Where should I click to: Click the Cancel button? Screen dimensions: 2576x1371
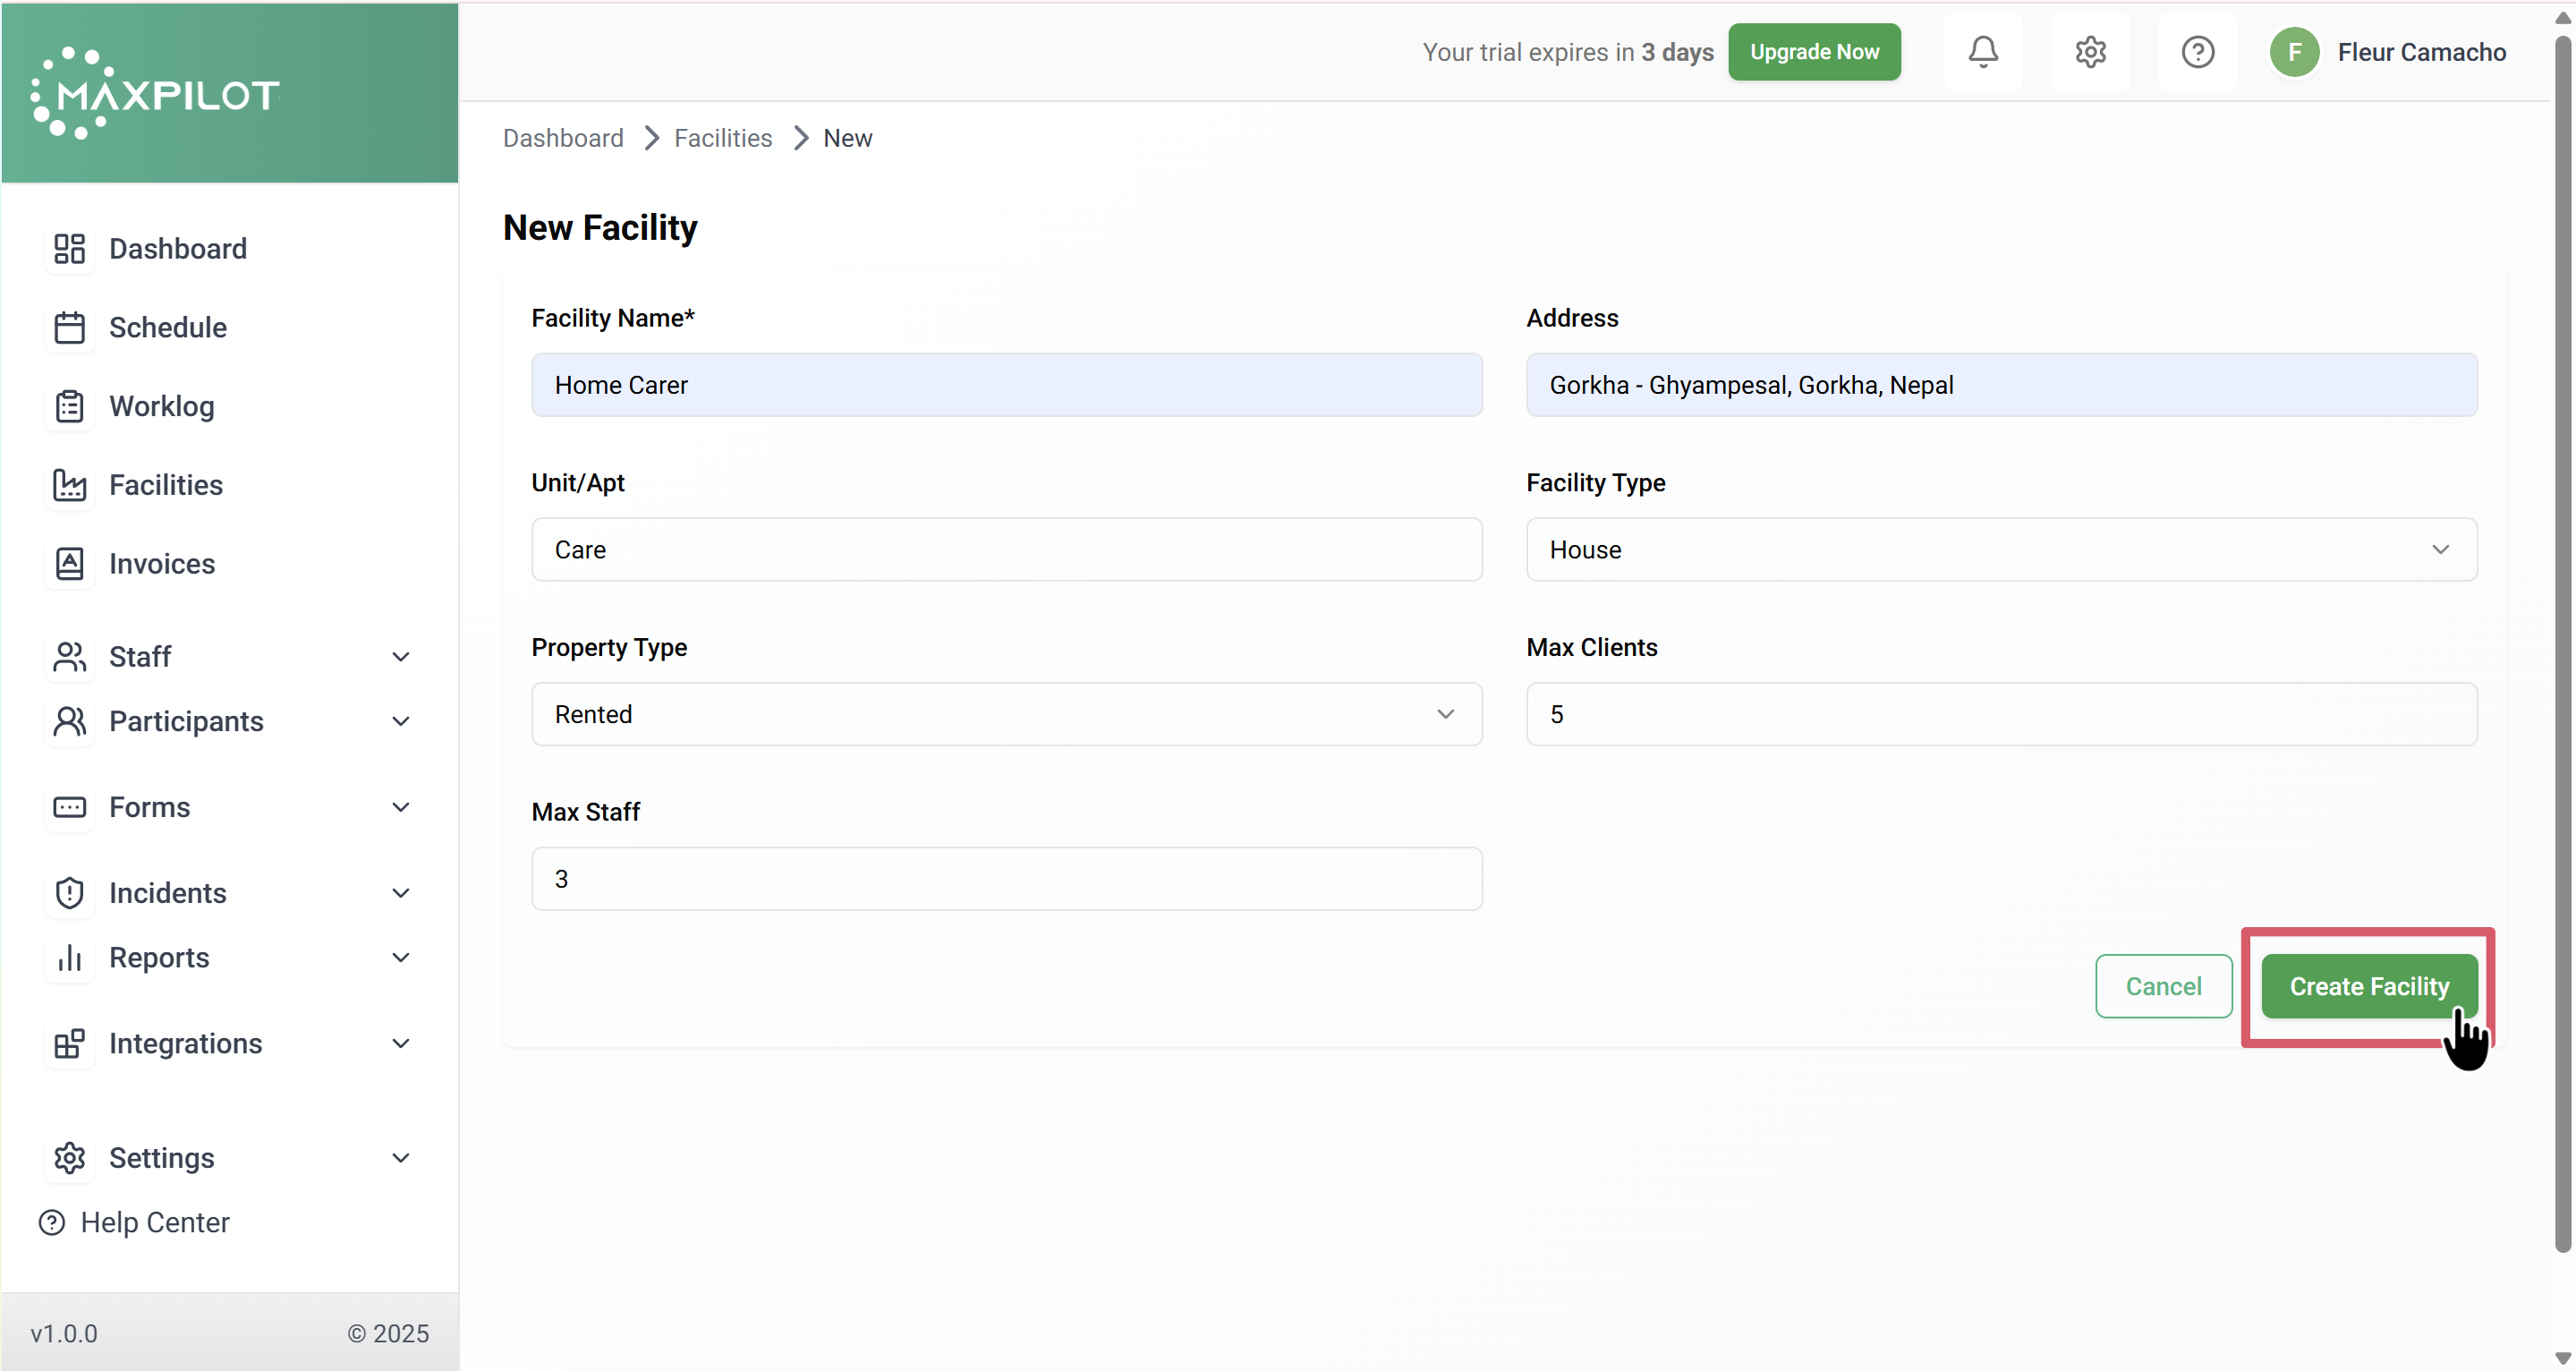[2162, 986]
